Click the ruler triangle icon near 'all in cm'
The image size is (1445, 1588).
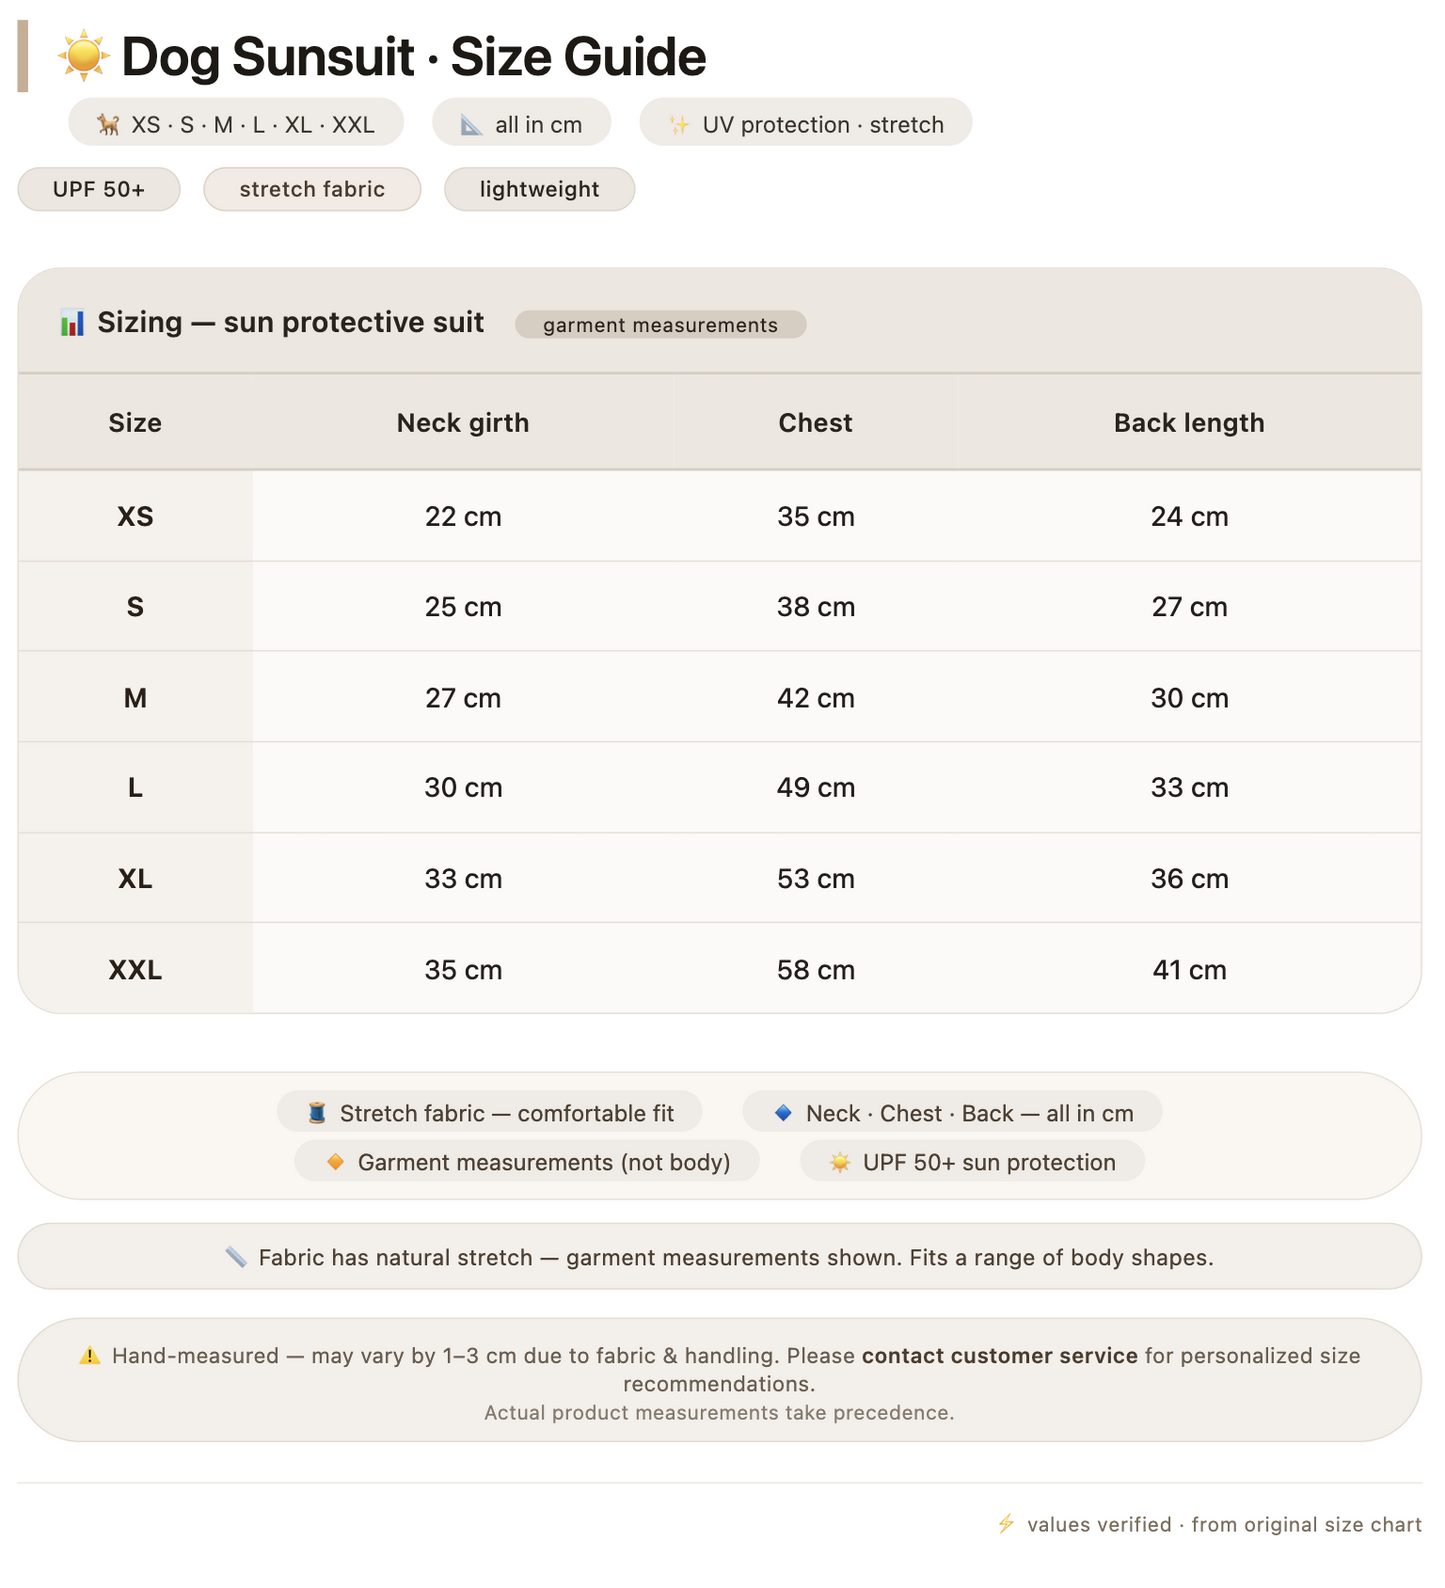(x=471, y=125)
